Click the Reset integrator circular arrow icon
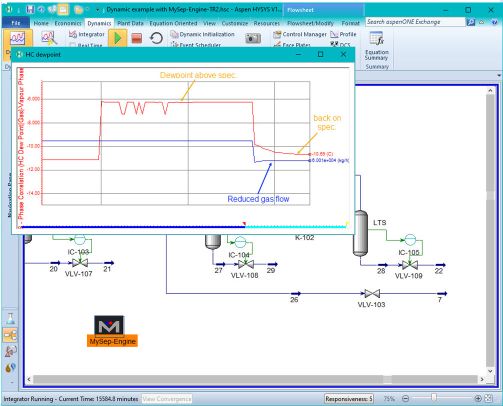 156,38
